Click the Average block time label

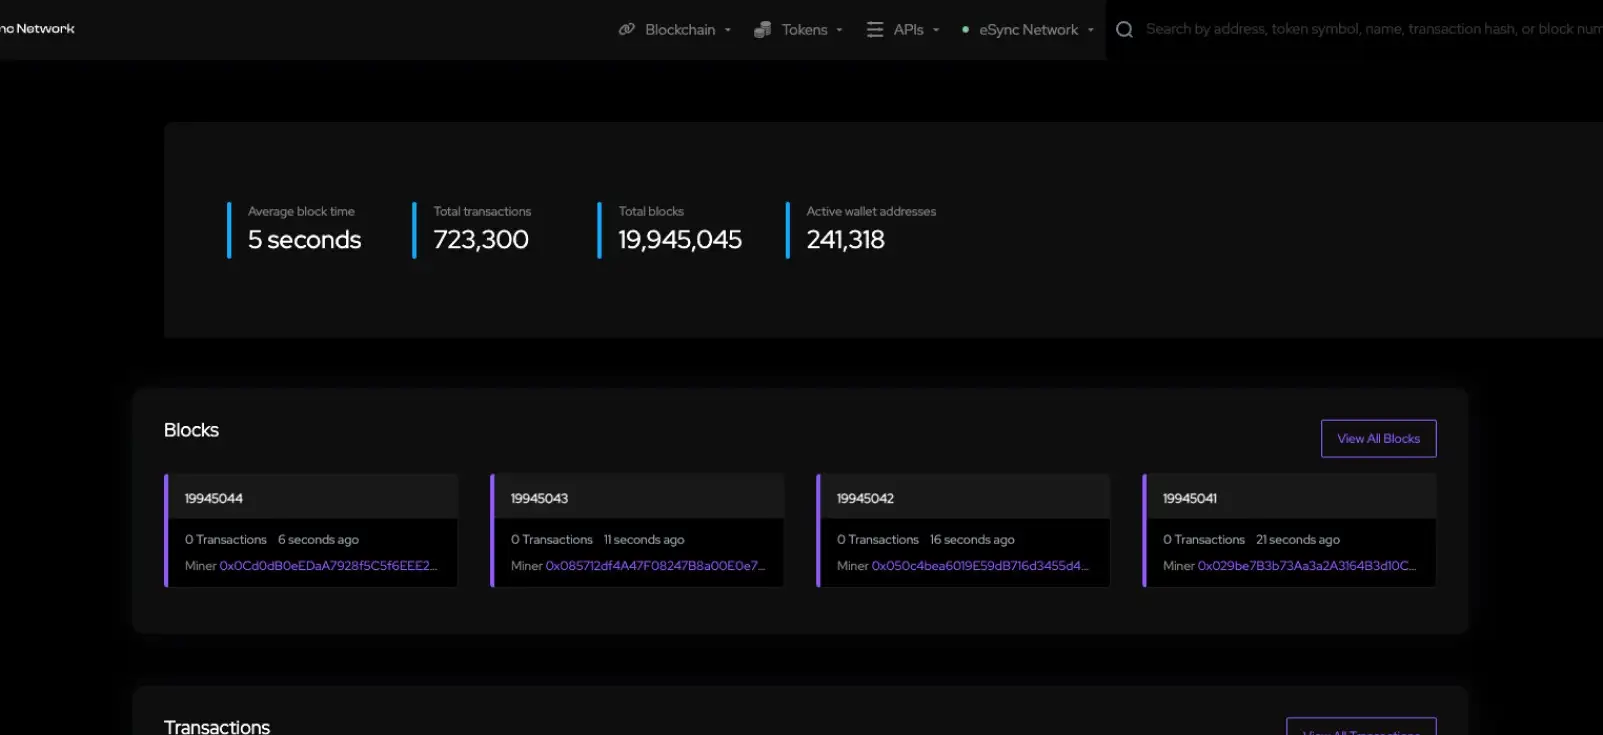[301, 211]
